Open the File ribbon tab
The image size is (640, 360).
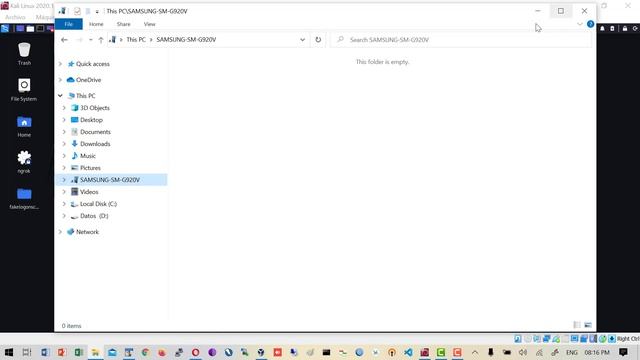pos(69,24)
